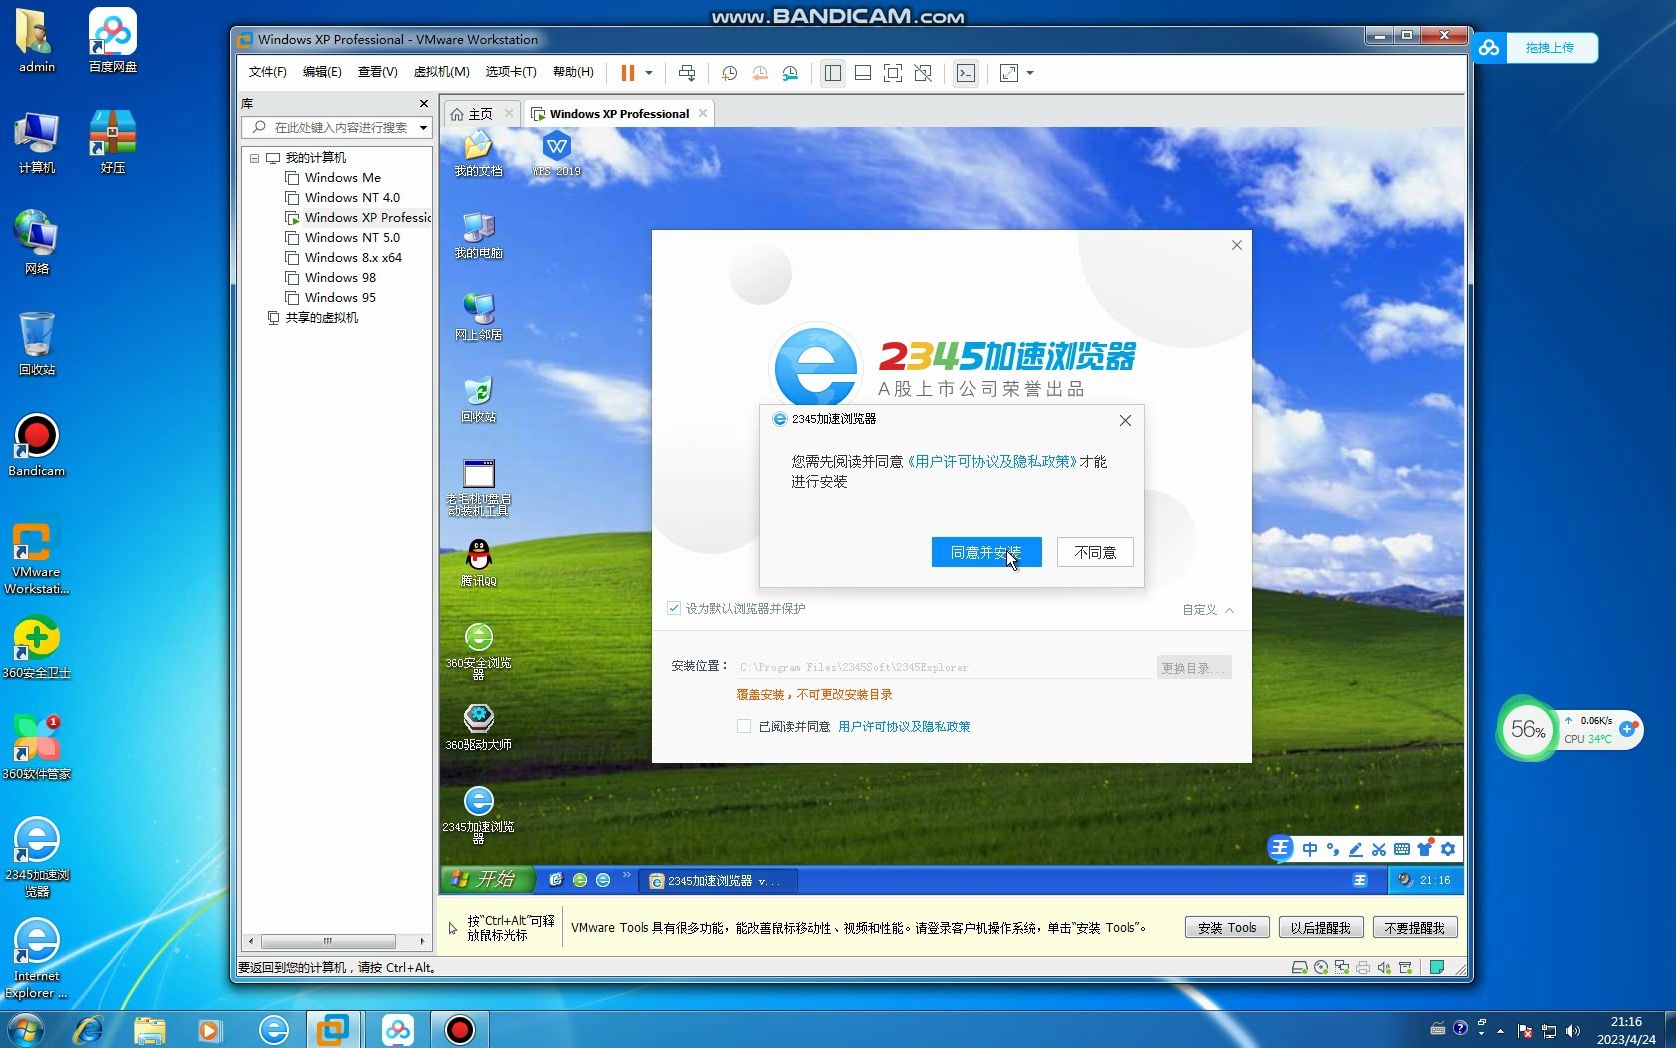Select Windows 98 in the library
The image size is (1676, 1048).
[x=340, y=278]
